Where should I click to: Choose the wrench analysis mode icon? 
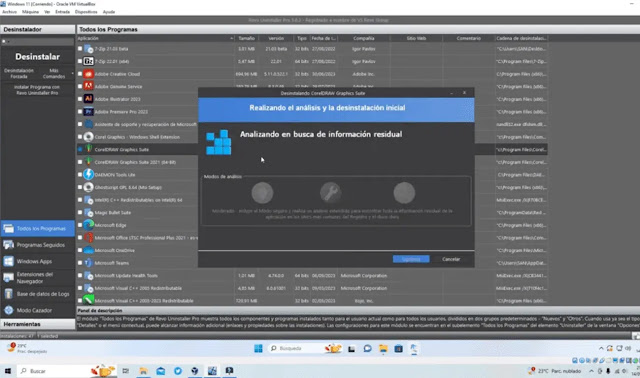pos(331,193)
